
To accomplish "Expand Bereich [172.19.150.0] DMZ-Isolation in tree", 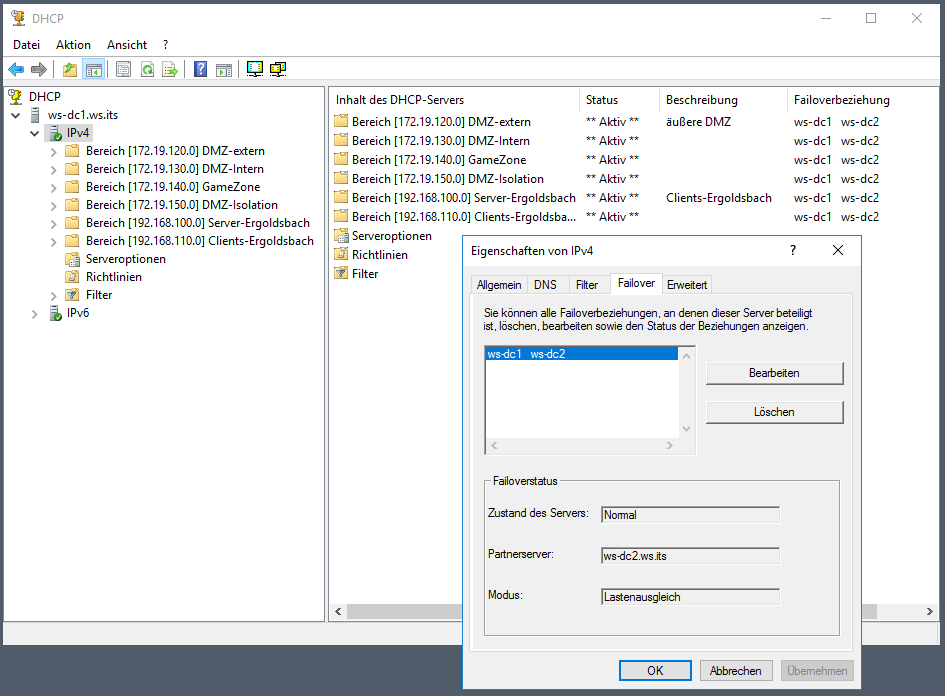I will (53, 206).
